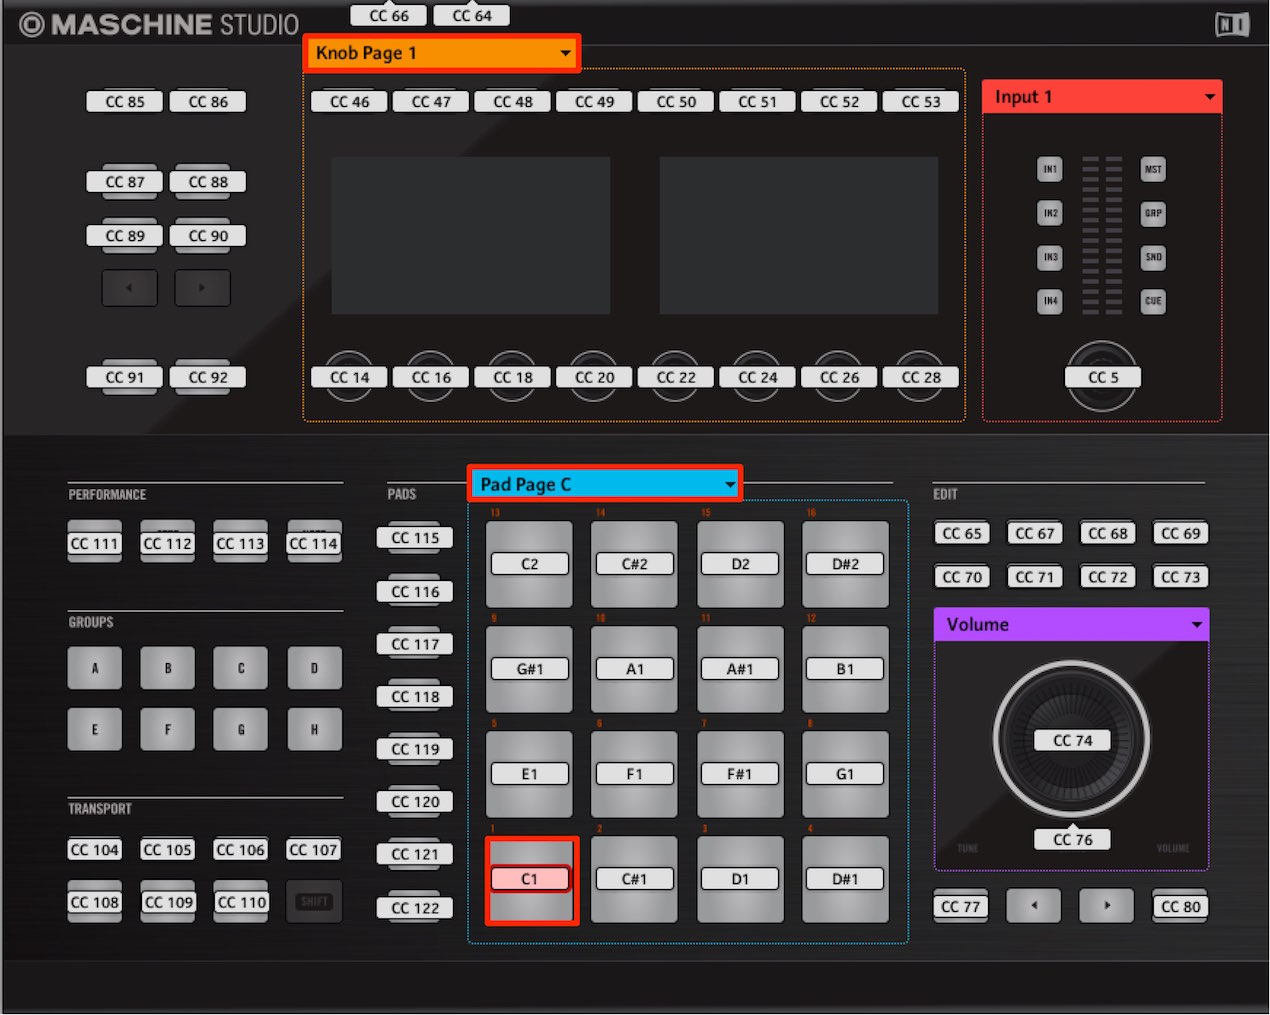Toggle Group A button

click(94, 667)
